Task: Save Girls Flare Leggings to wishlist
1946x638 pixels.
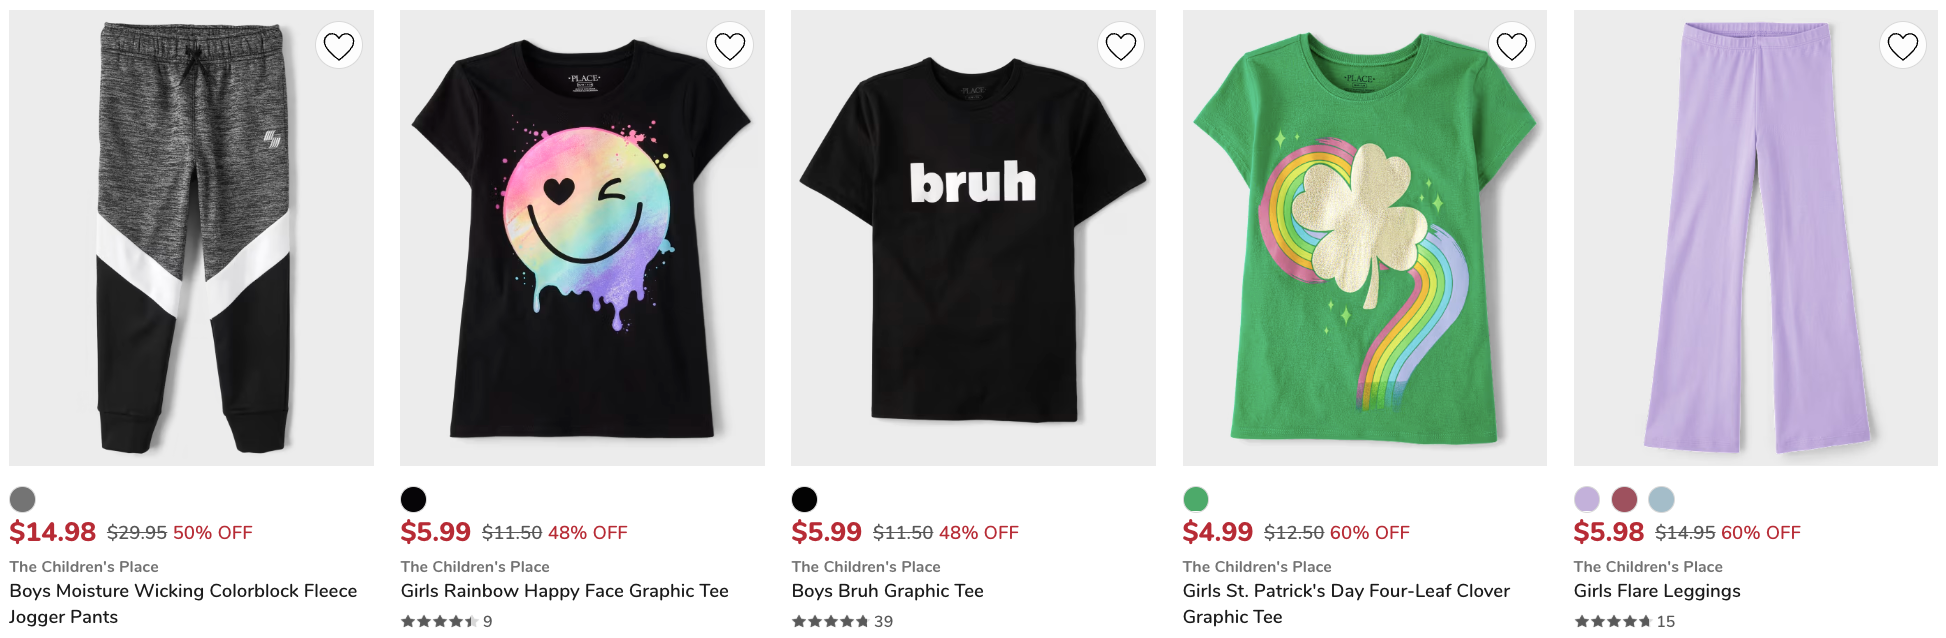Action: (1903, 46)
